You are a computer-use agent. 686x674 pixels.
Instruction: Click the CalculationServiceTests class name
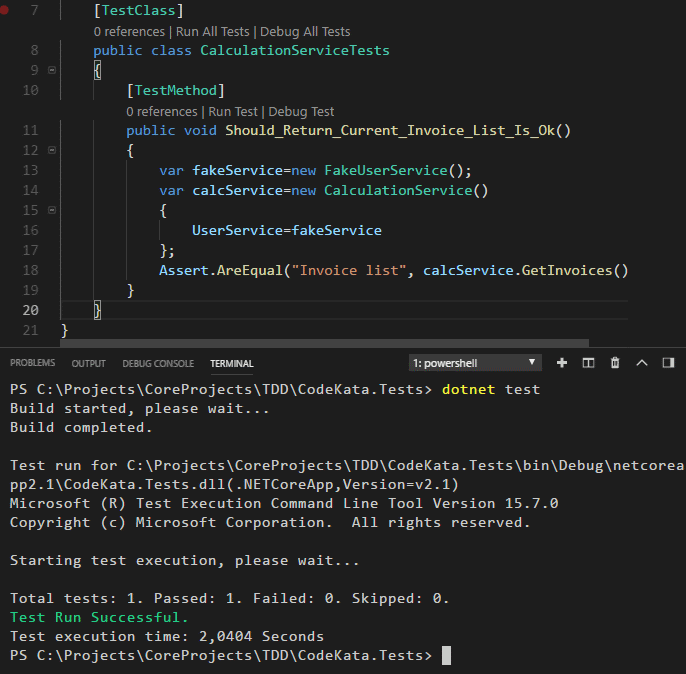(x=295, y=50)
